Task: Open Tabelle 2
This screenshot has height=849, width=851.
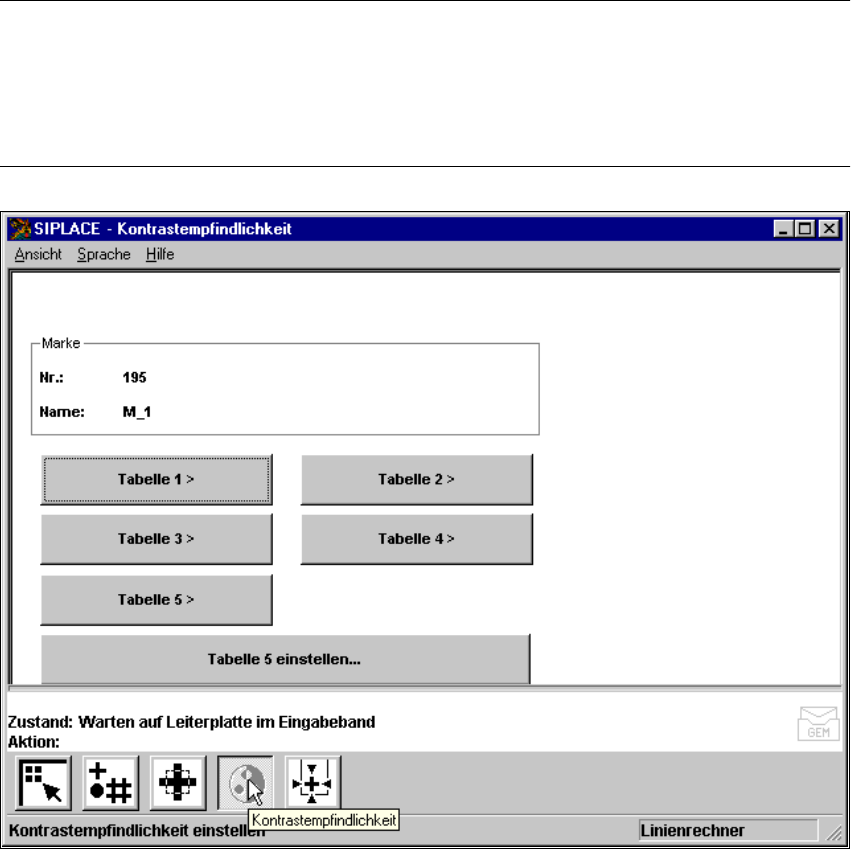Action: (x=417, y=479)
